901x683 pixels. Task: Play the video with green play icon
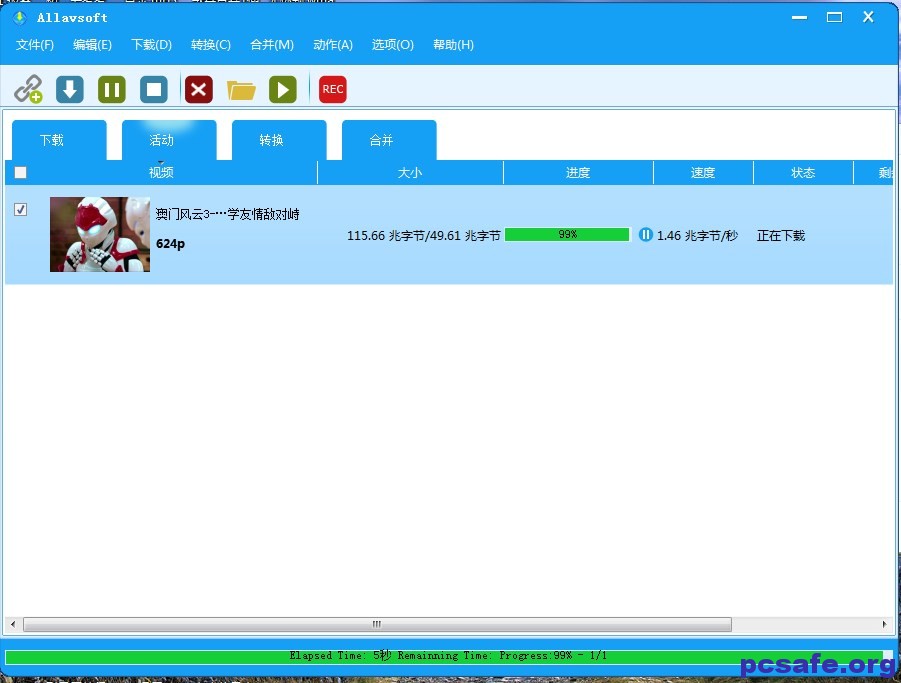[x=283, y=89]
